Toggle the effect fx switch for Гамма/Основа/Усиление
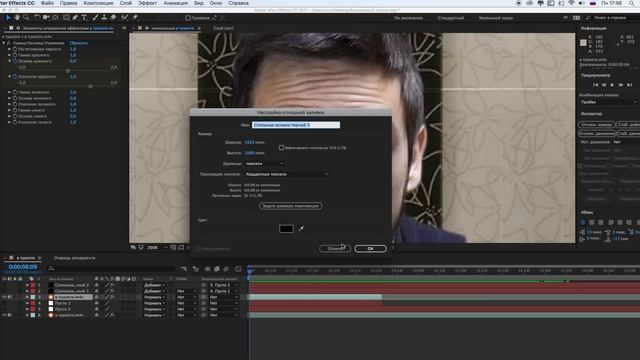The height and width of the screenshot is (360, 640). point(9,43)
